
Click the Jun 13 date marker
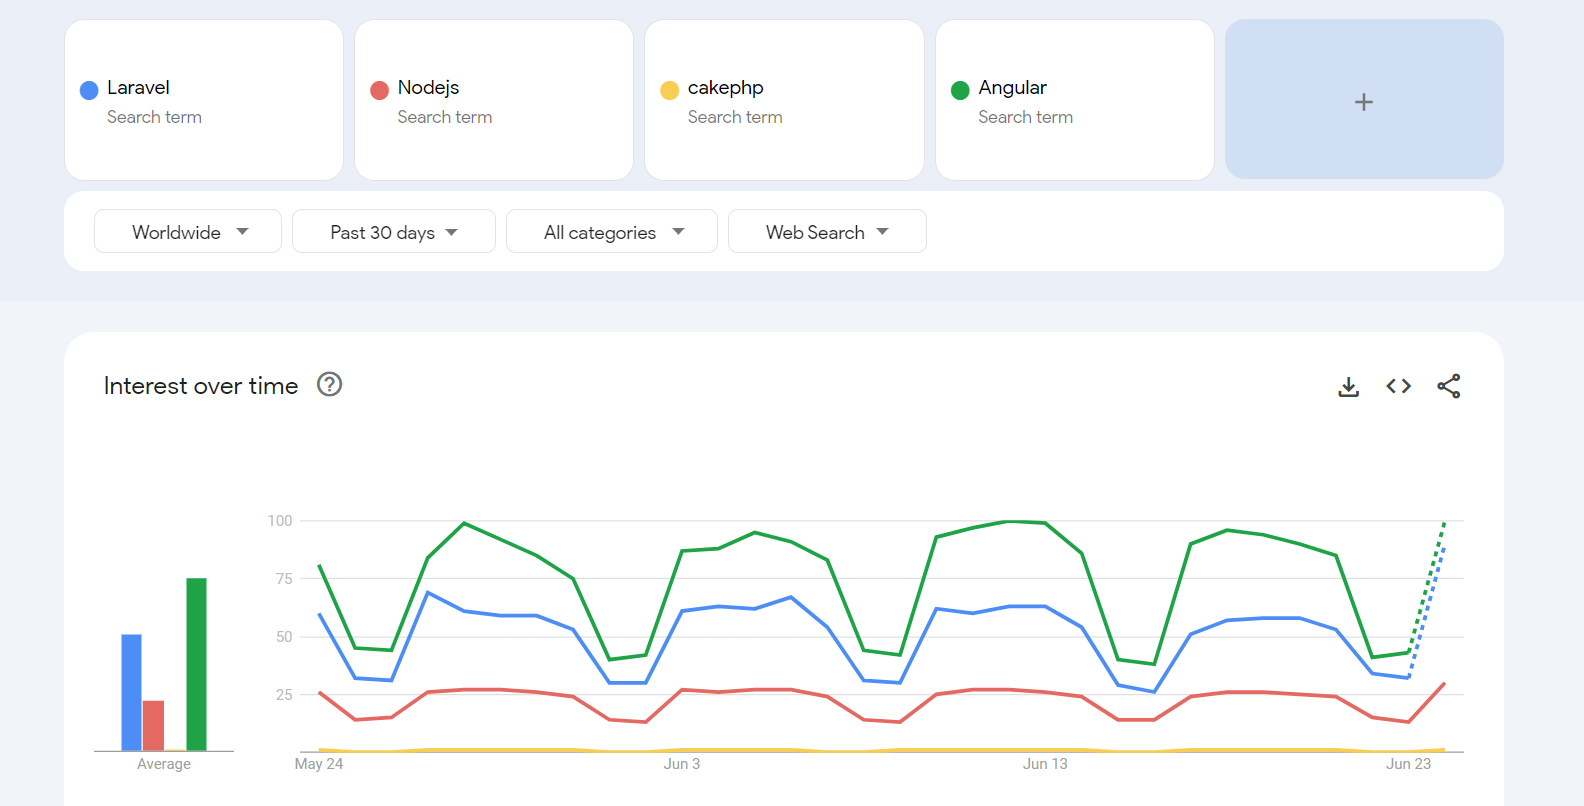coord(1045,764)
